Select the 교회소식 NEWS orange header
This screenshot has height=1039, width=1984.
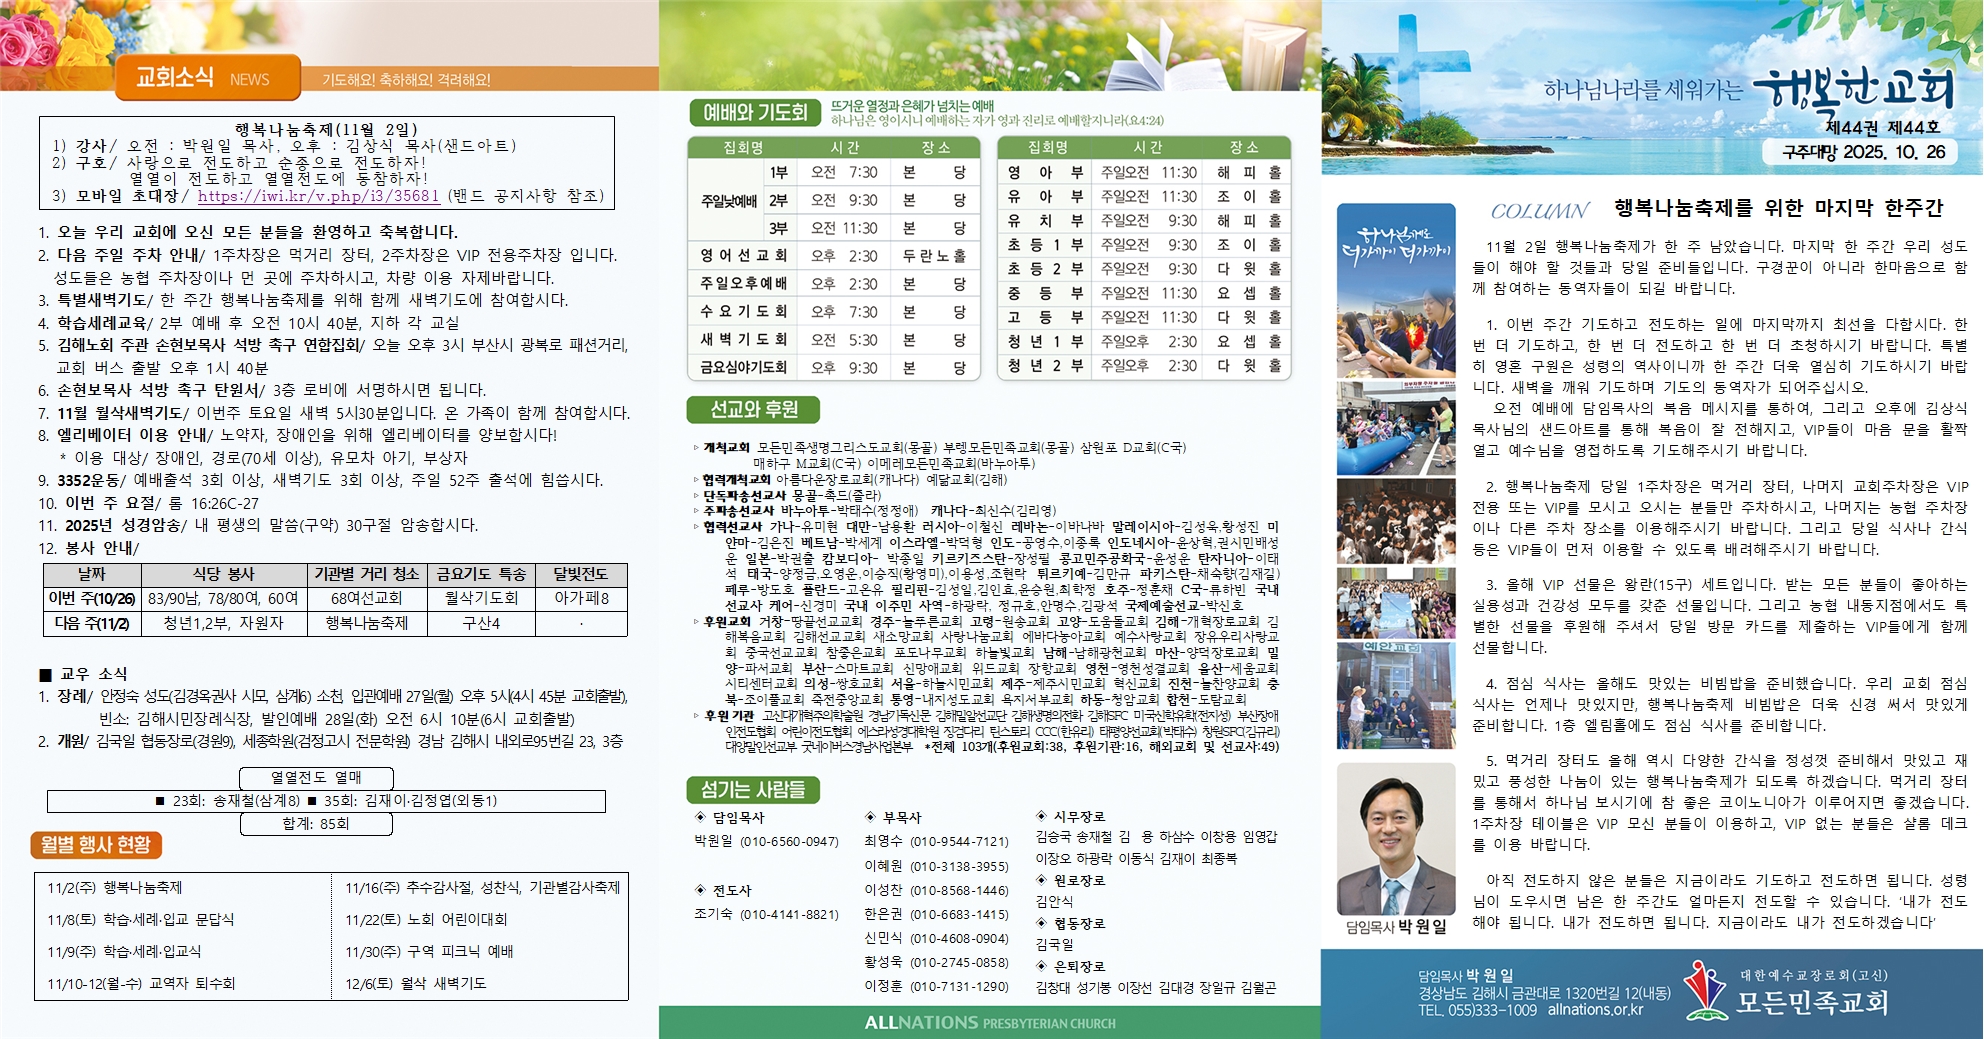click(x=207, y=78)
